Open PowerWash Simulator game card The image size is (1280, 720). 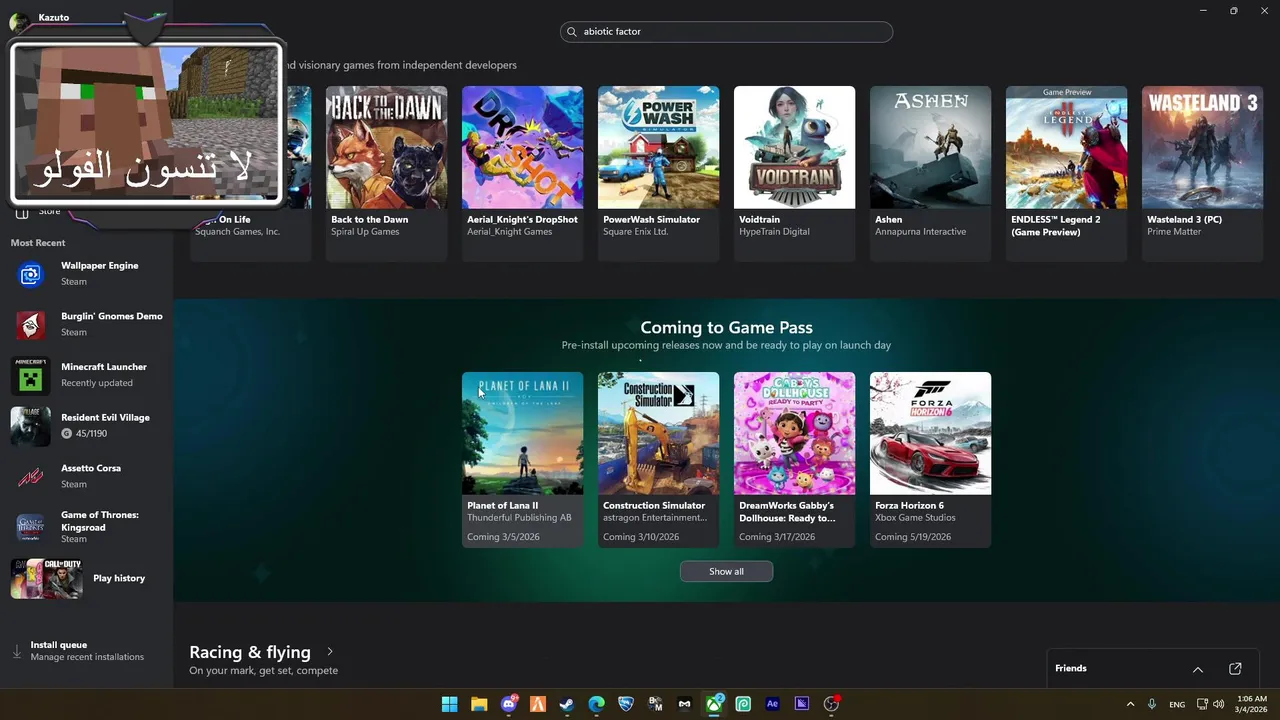(658, 173)
